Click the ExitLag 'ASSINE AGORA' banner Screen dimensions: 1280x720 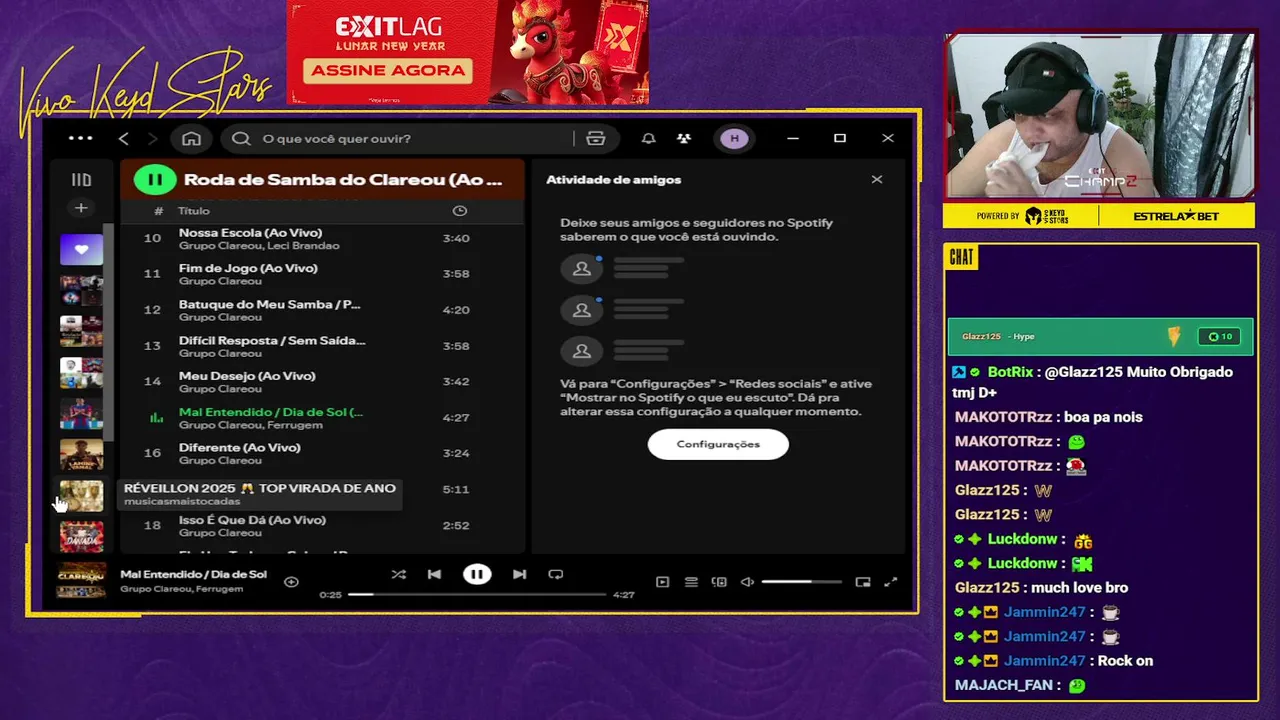click(389, 70)
